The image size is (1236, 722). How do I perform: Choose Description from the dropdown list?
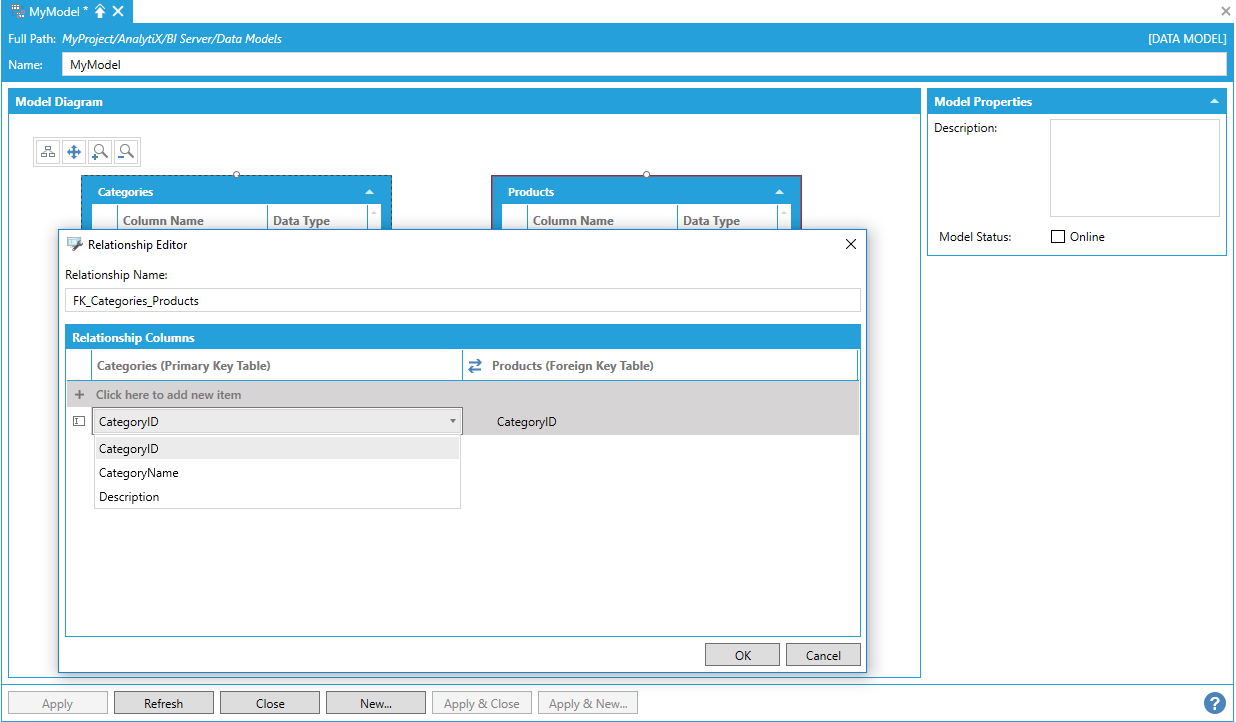coord(129,497)
